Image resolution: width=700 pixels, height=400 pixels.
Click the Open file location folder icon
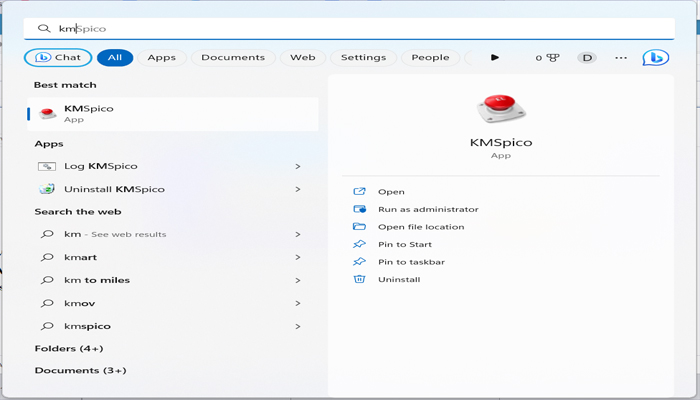360,227
